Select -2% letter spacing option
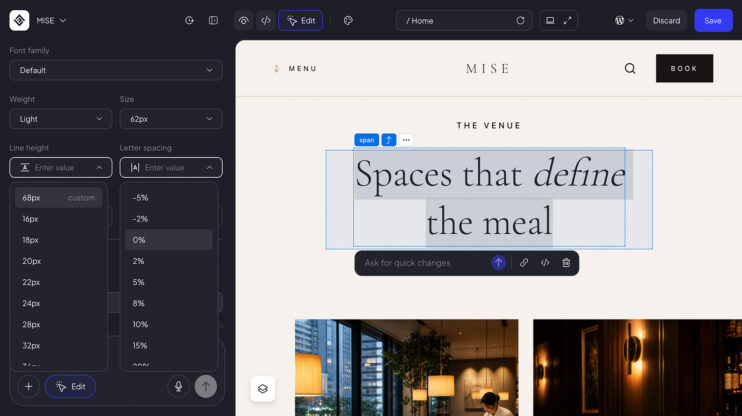742x416 pixels. (168, 219)
